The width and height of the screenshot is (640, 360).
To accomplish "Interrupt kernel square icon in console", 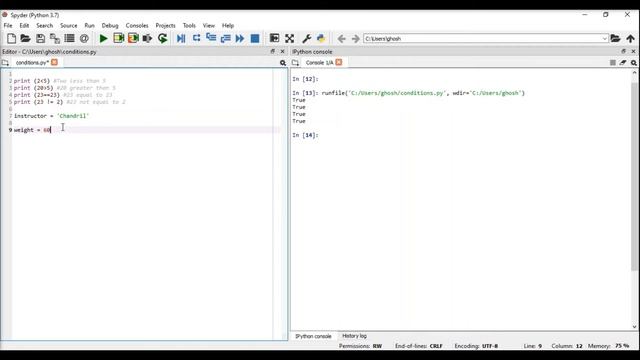I will [x=613, y=62].
